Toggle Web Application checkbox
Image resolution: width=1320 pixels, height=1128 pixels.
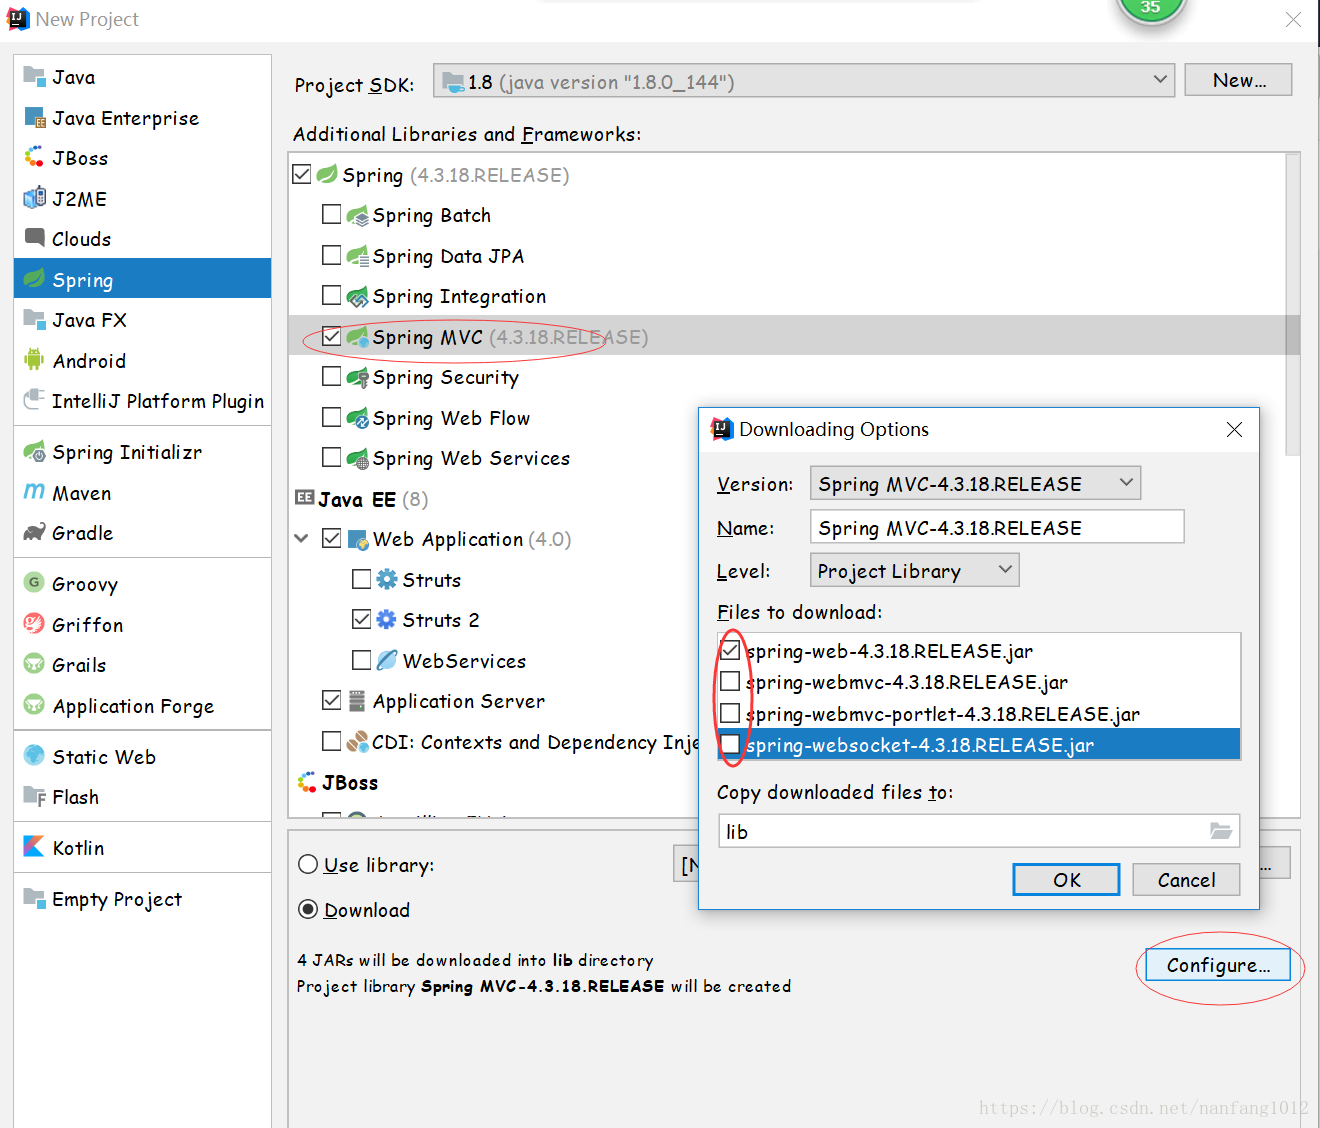coord(332,538)
